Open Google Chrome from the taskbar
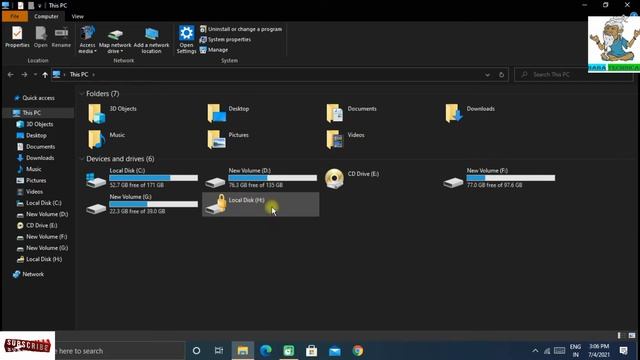The image size is (640, 360). (358, 351)
